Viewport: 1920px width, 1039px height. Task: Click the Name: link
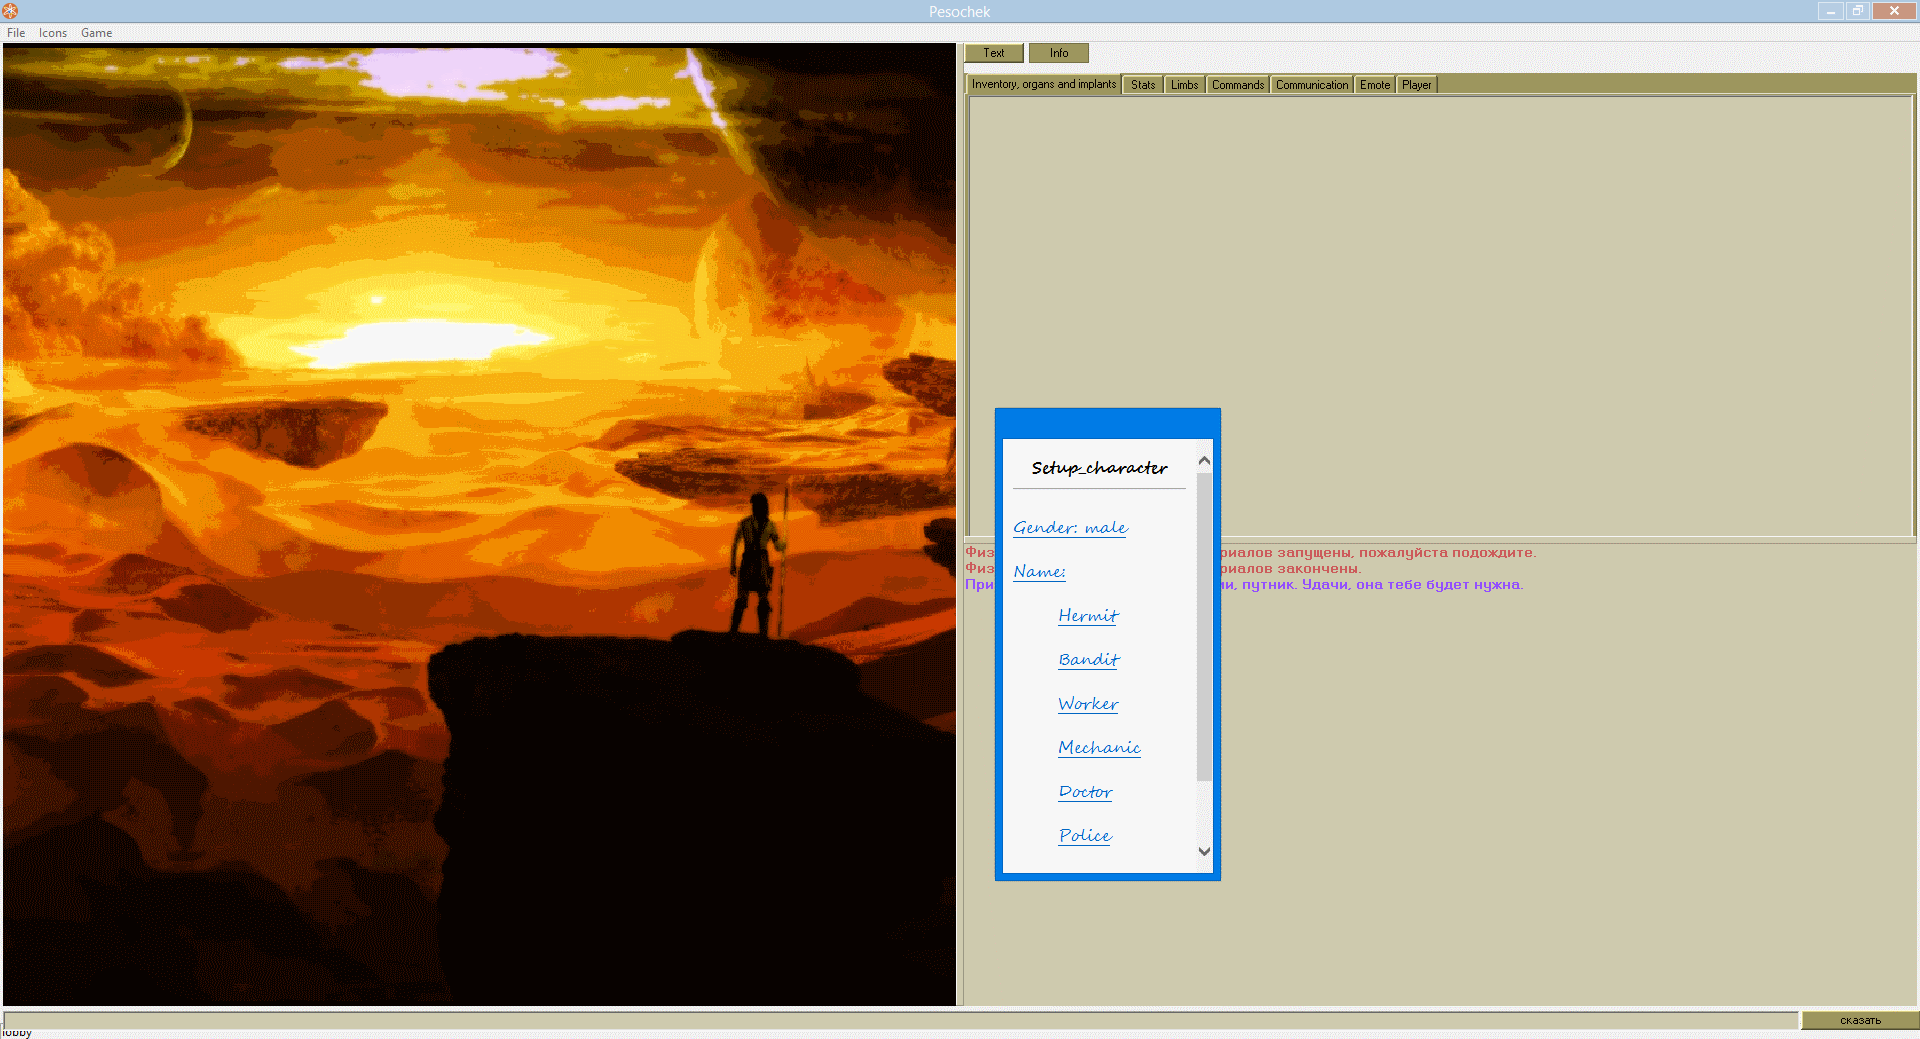1039,572
